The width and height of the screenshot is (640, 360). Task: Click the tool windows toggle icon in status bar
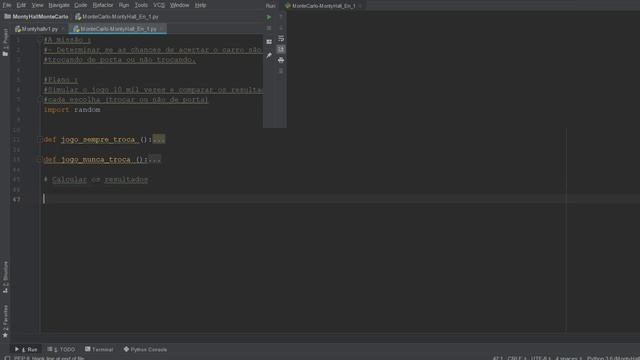tap(7, 358)
